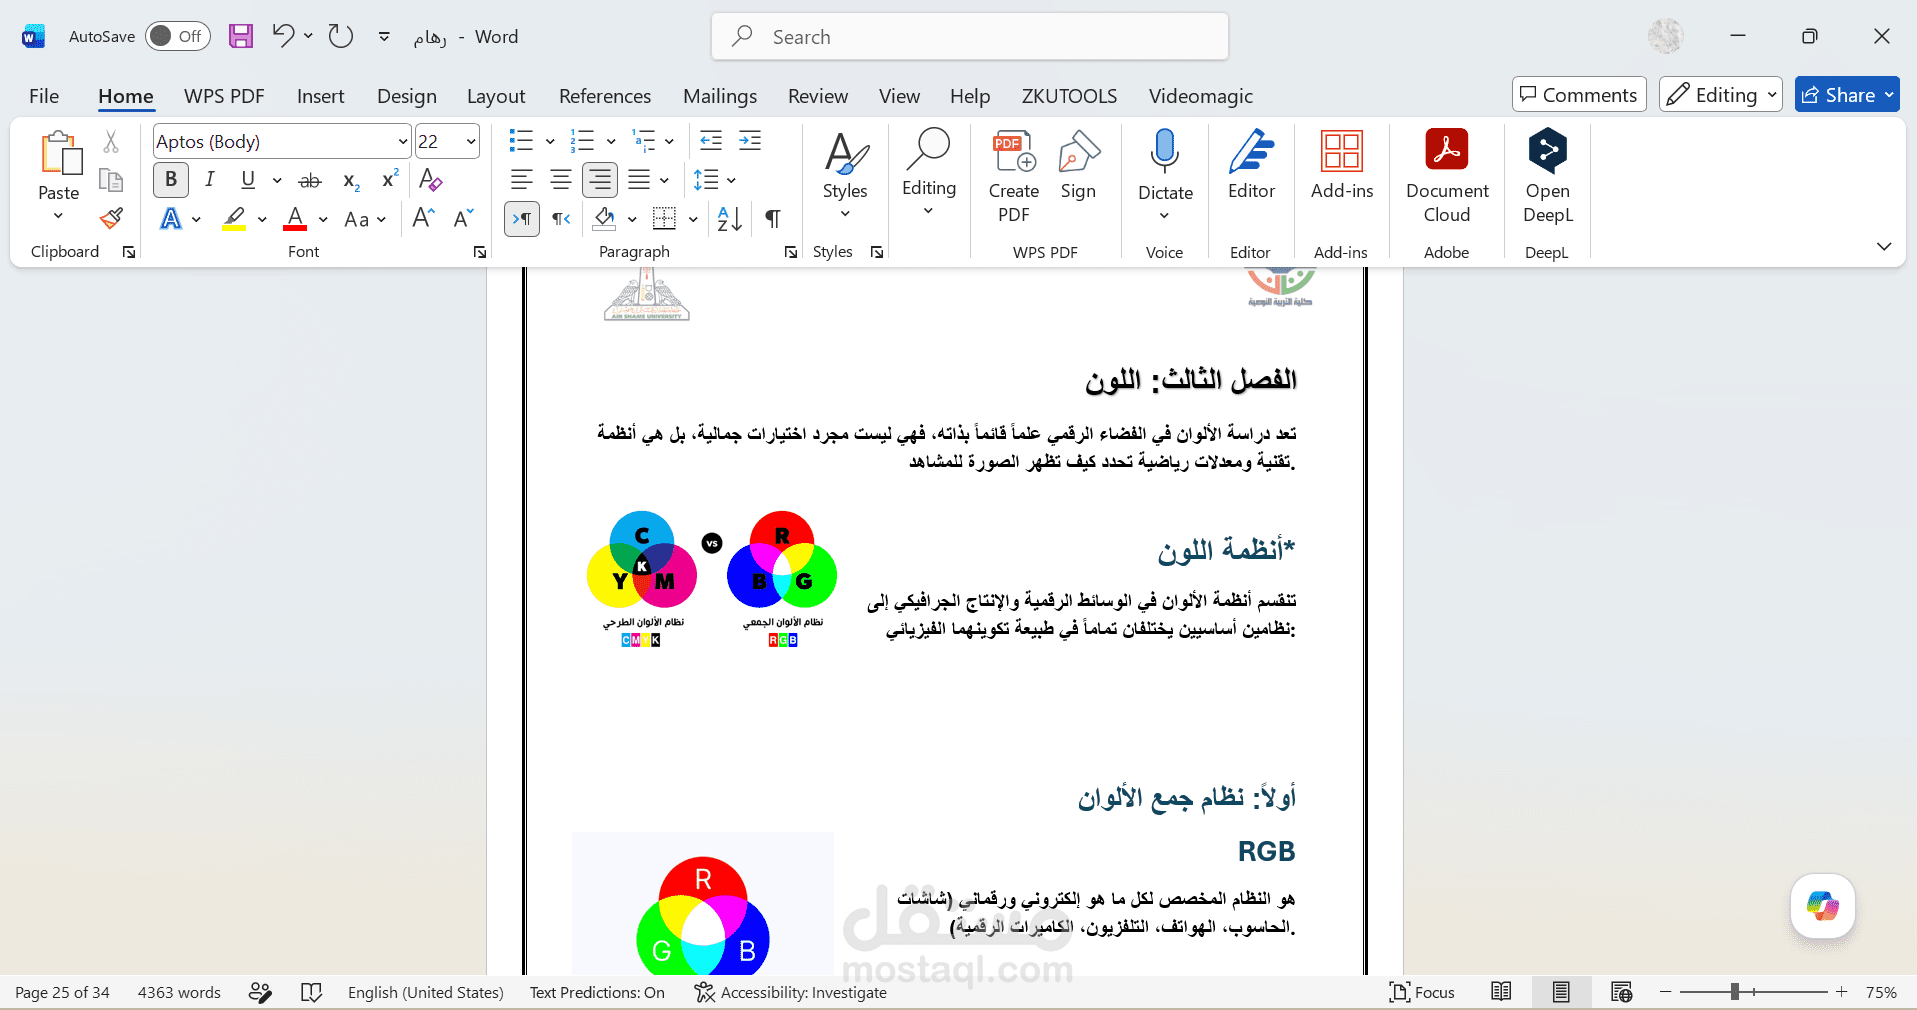Open the Layout ribbon tab
This screenshot has height=1010, width=1917.
click(x=496, y=96)
